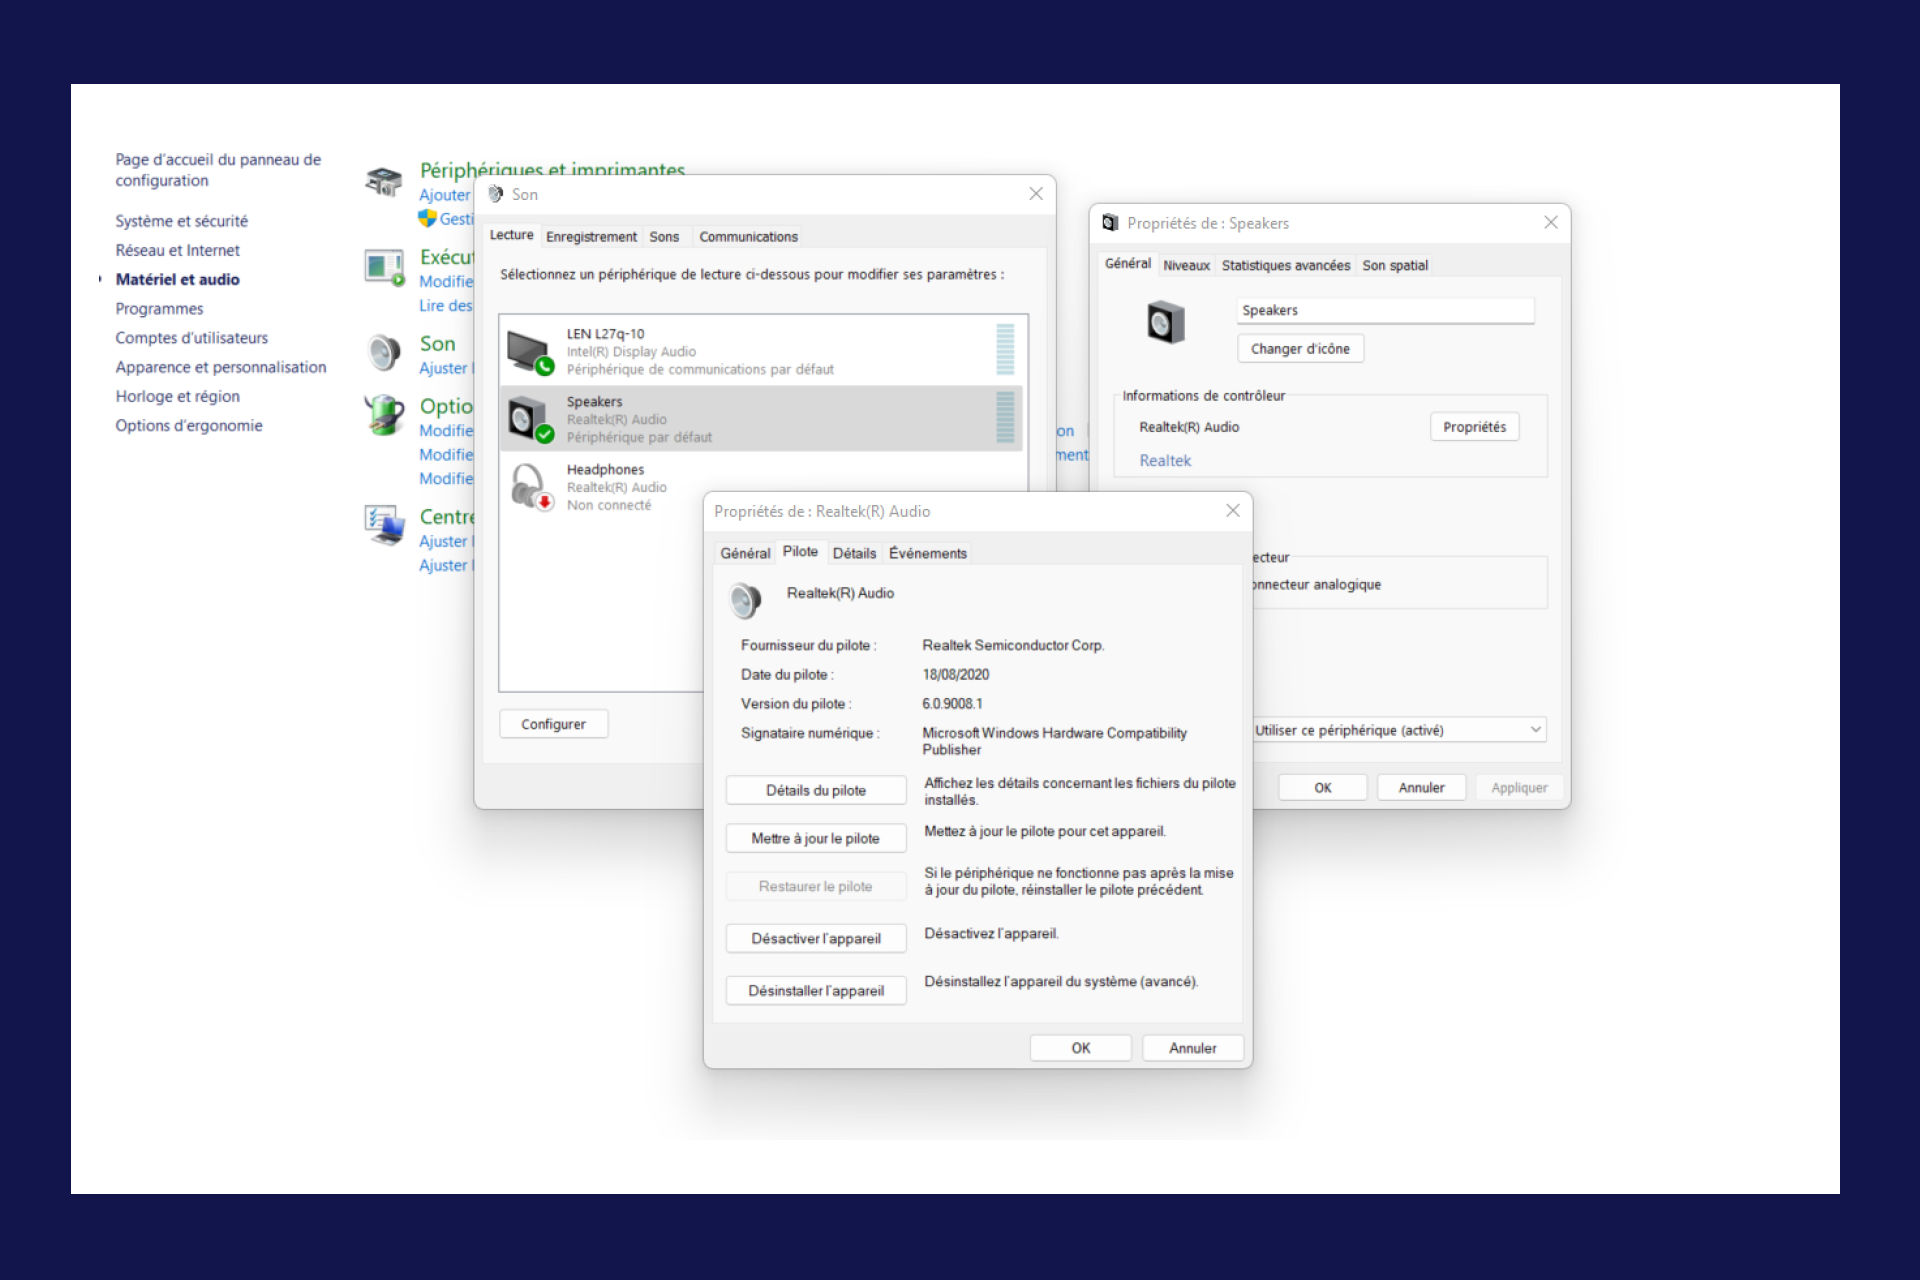
Task: Click Annuler in Realtek Audio properties
Action: coord(1193,1047)
